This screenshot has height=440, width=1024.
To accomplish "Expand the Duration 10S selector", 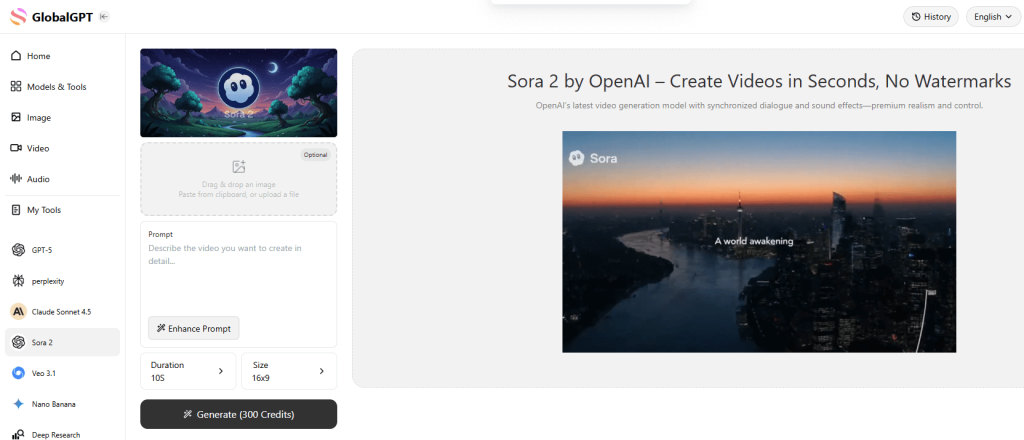I will (x=190, y=371).
